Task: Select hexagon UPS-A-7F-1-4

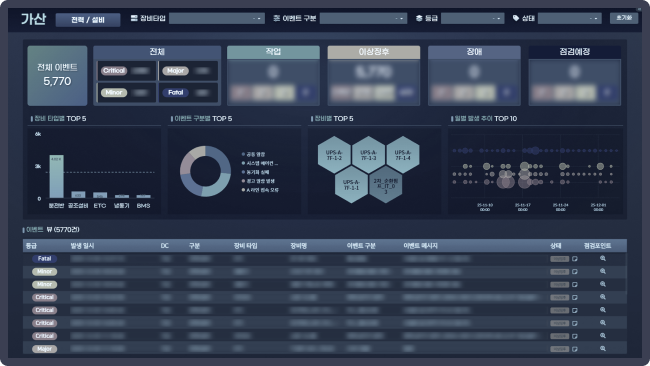Action: 403,155
